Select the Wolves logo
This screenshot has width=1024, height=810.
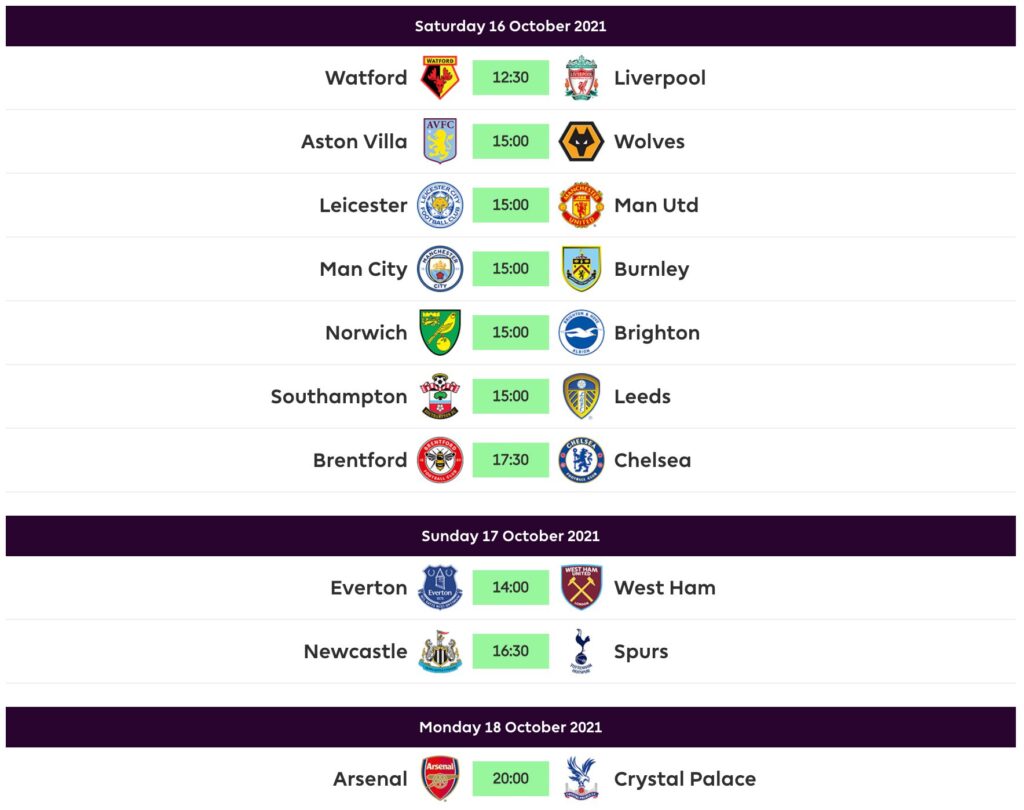(x=581, y=142)
